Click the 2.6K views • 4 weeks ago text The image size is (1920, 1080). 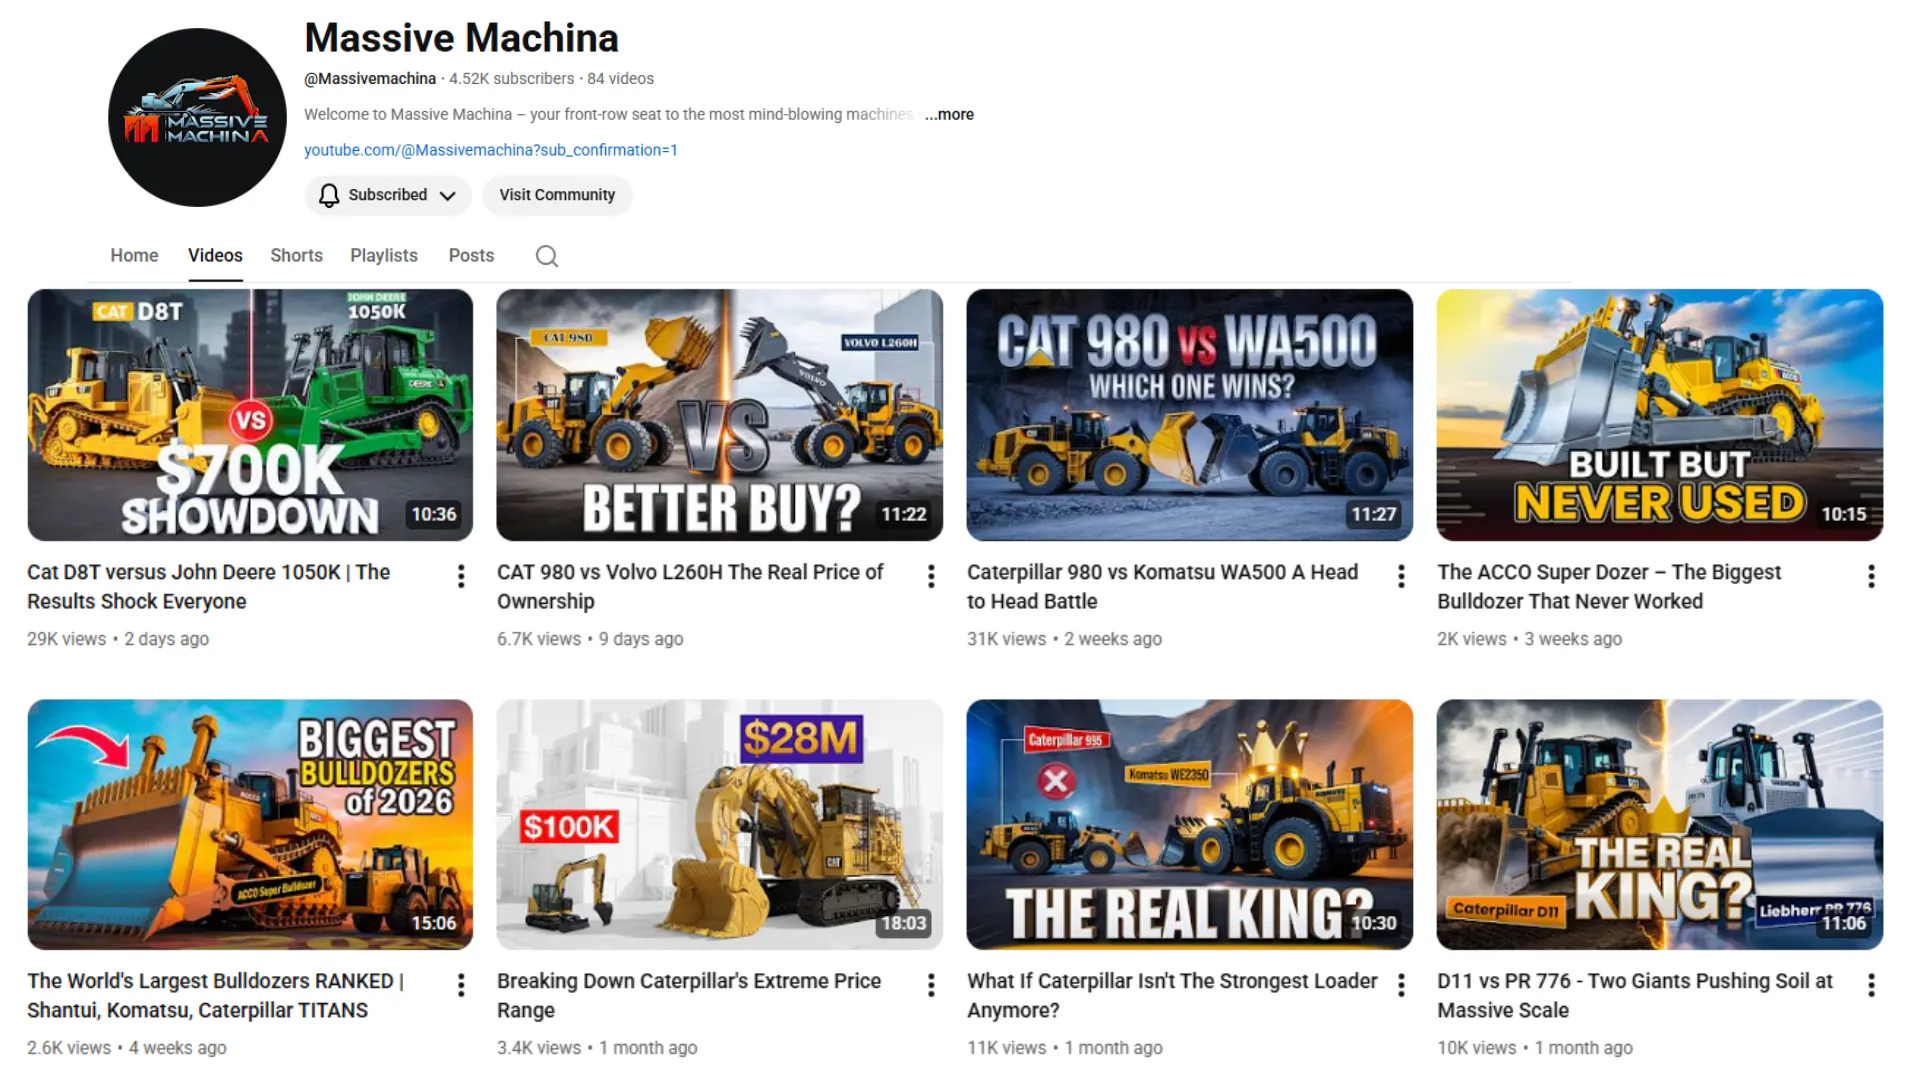pyautogui.click(x=127, y=1048)
